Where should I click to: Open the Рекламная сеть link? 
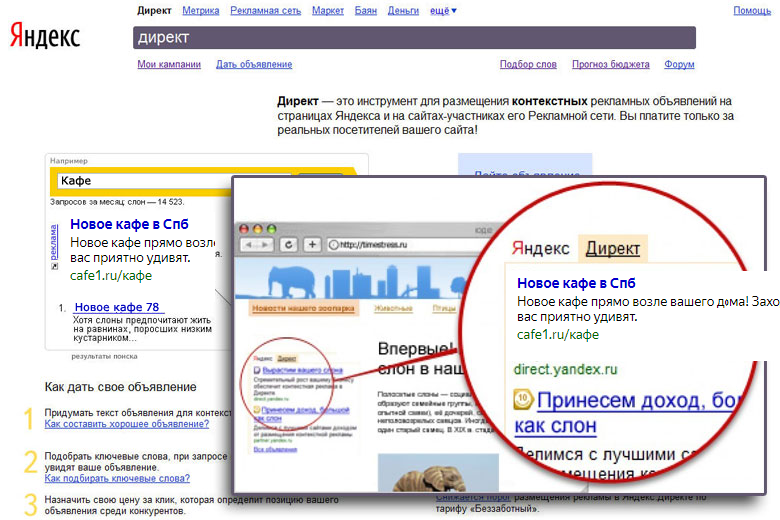coord(266,10)
